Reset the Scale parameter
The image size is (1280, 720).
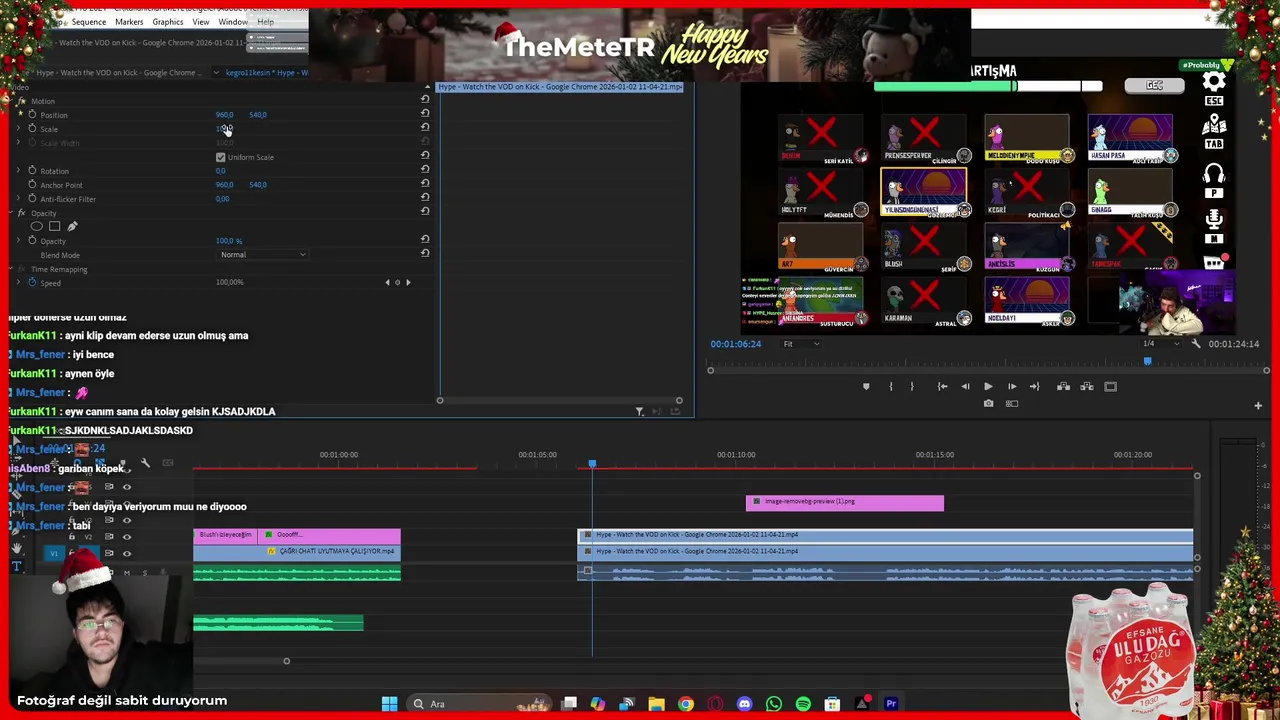pyautogui.click(x=425, y=127)
